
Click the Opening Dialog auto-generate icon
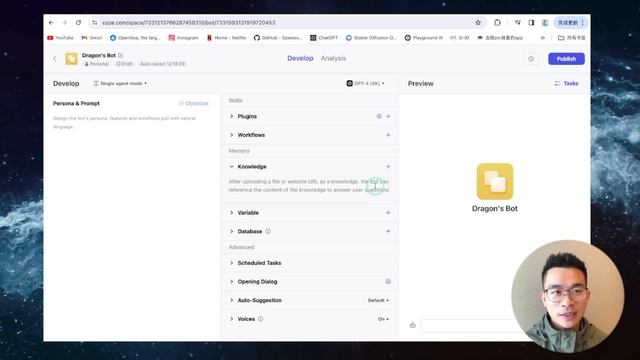point(388,282)
